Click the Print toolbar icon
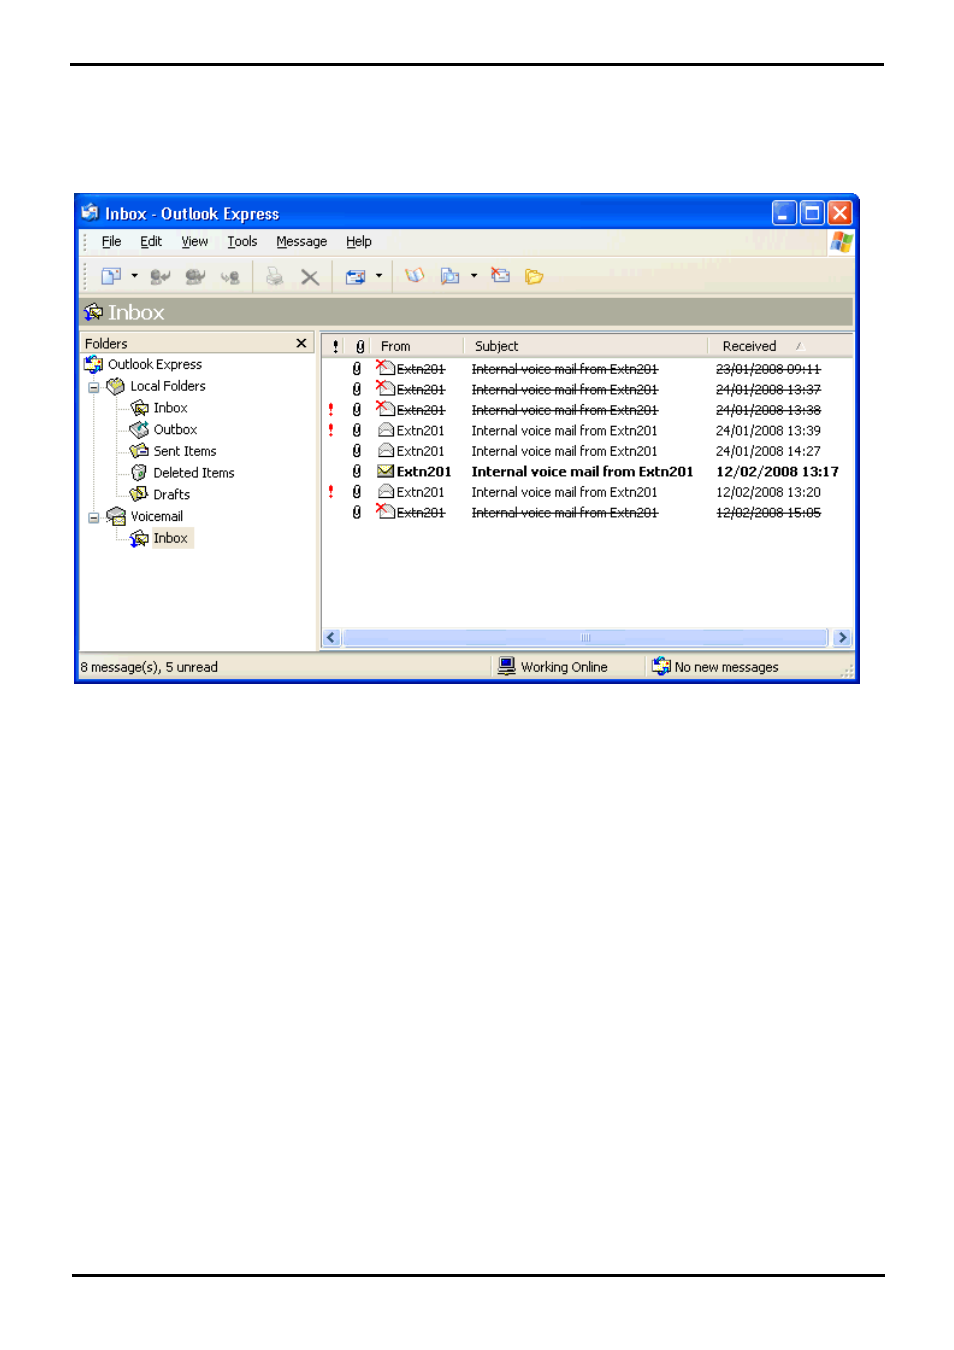Screen dimensions: 954x1350 click(x=274, y=277)
